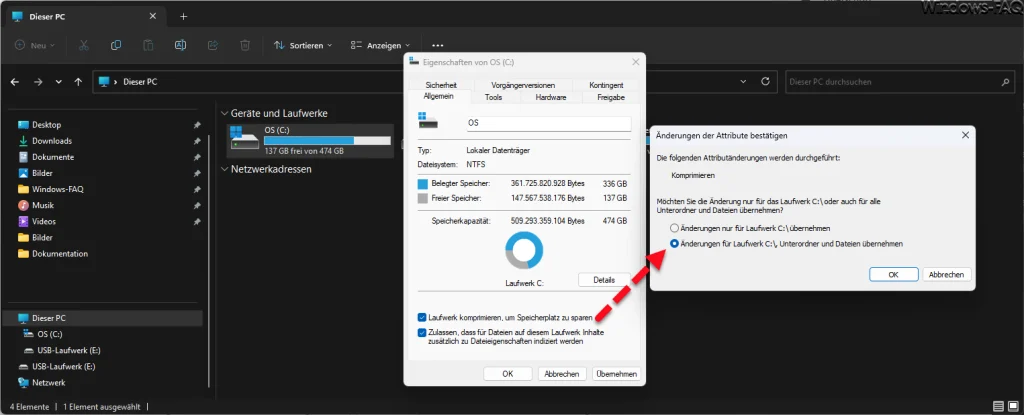Switch to the Sicherheit tab

tap(441, 85)
